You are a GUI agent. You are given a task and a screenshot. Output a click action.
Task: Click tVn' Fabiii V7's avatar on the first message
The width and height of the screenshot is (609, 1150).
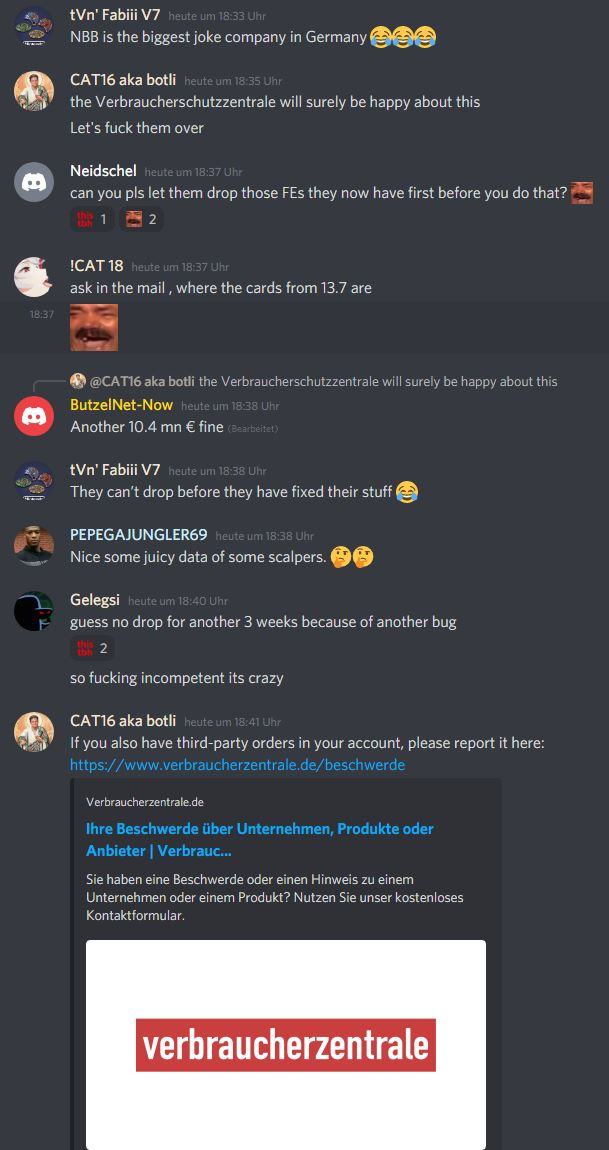coord(34,26)
